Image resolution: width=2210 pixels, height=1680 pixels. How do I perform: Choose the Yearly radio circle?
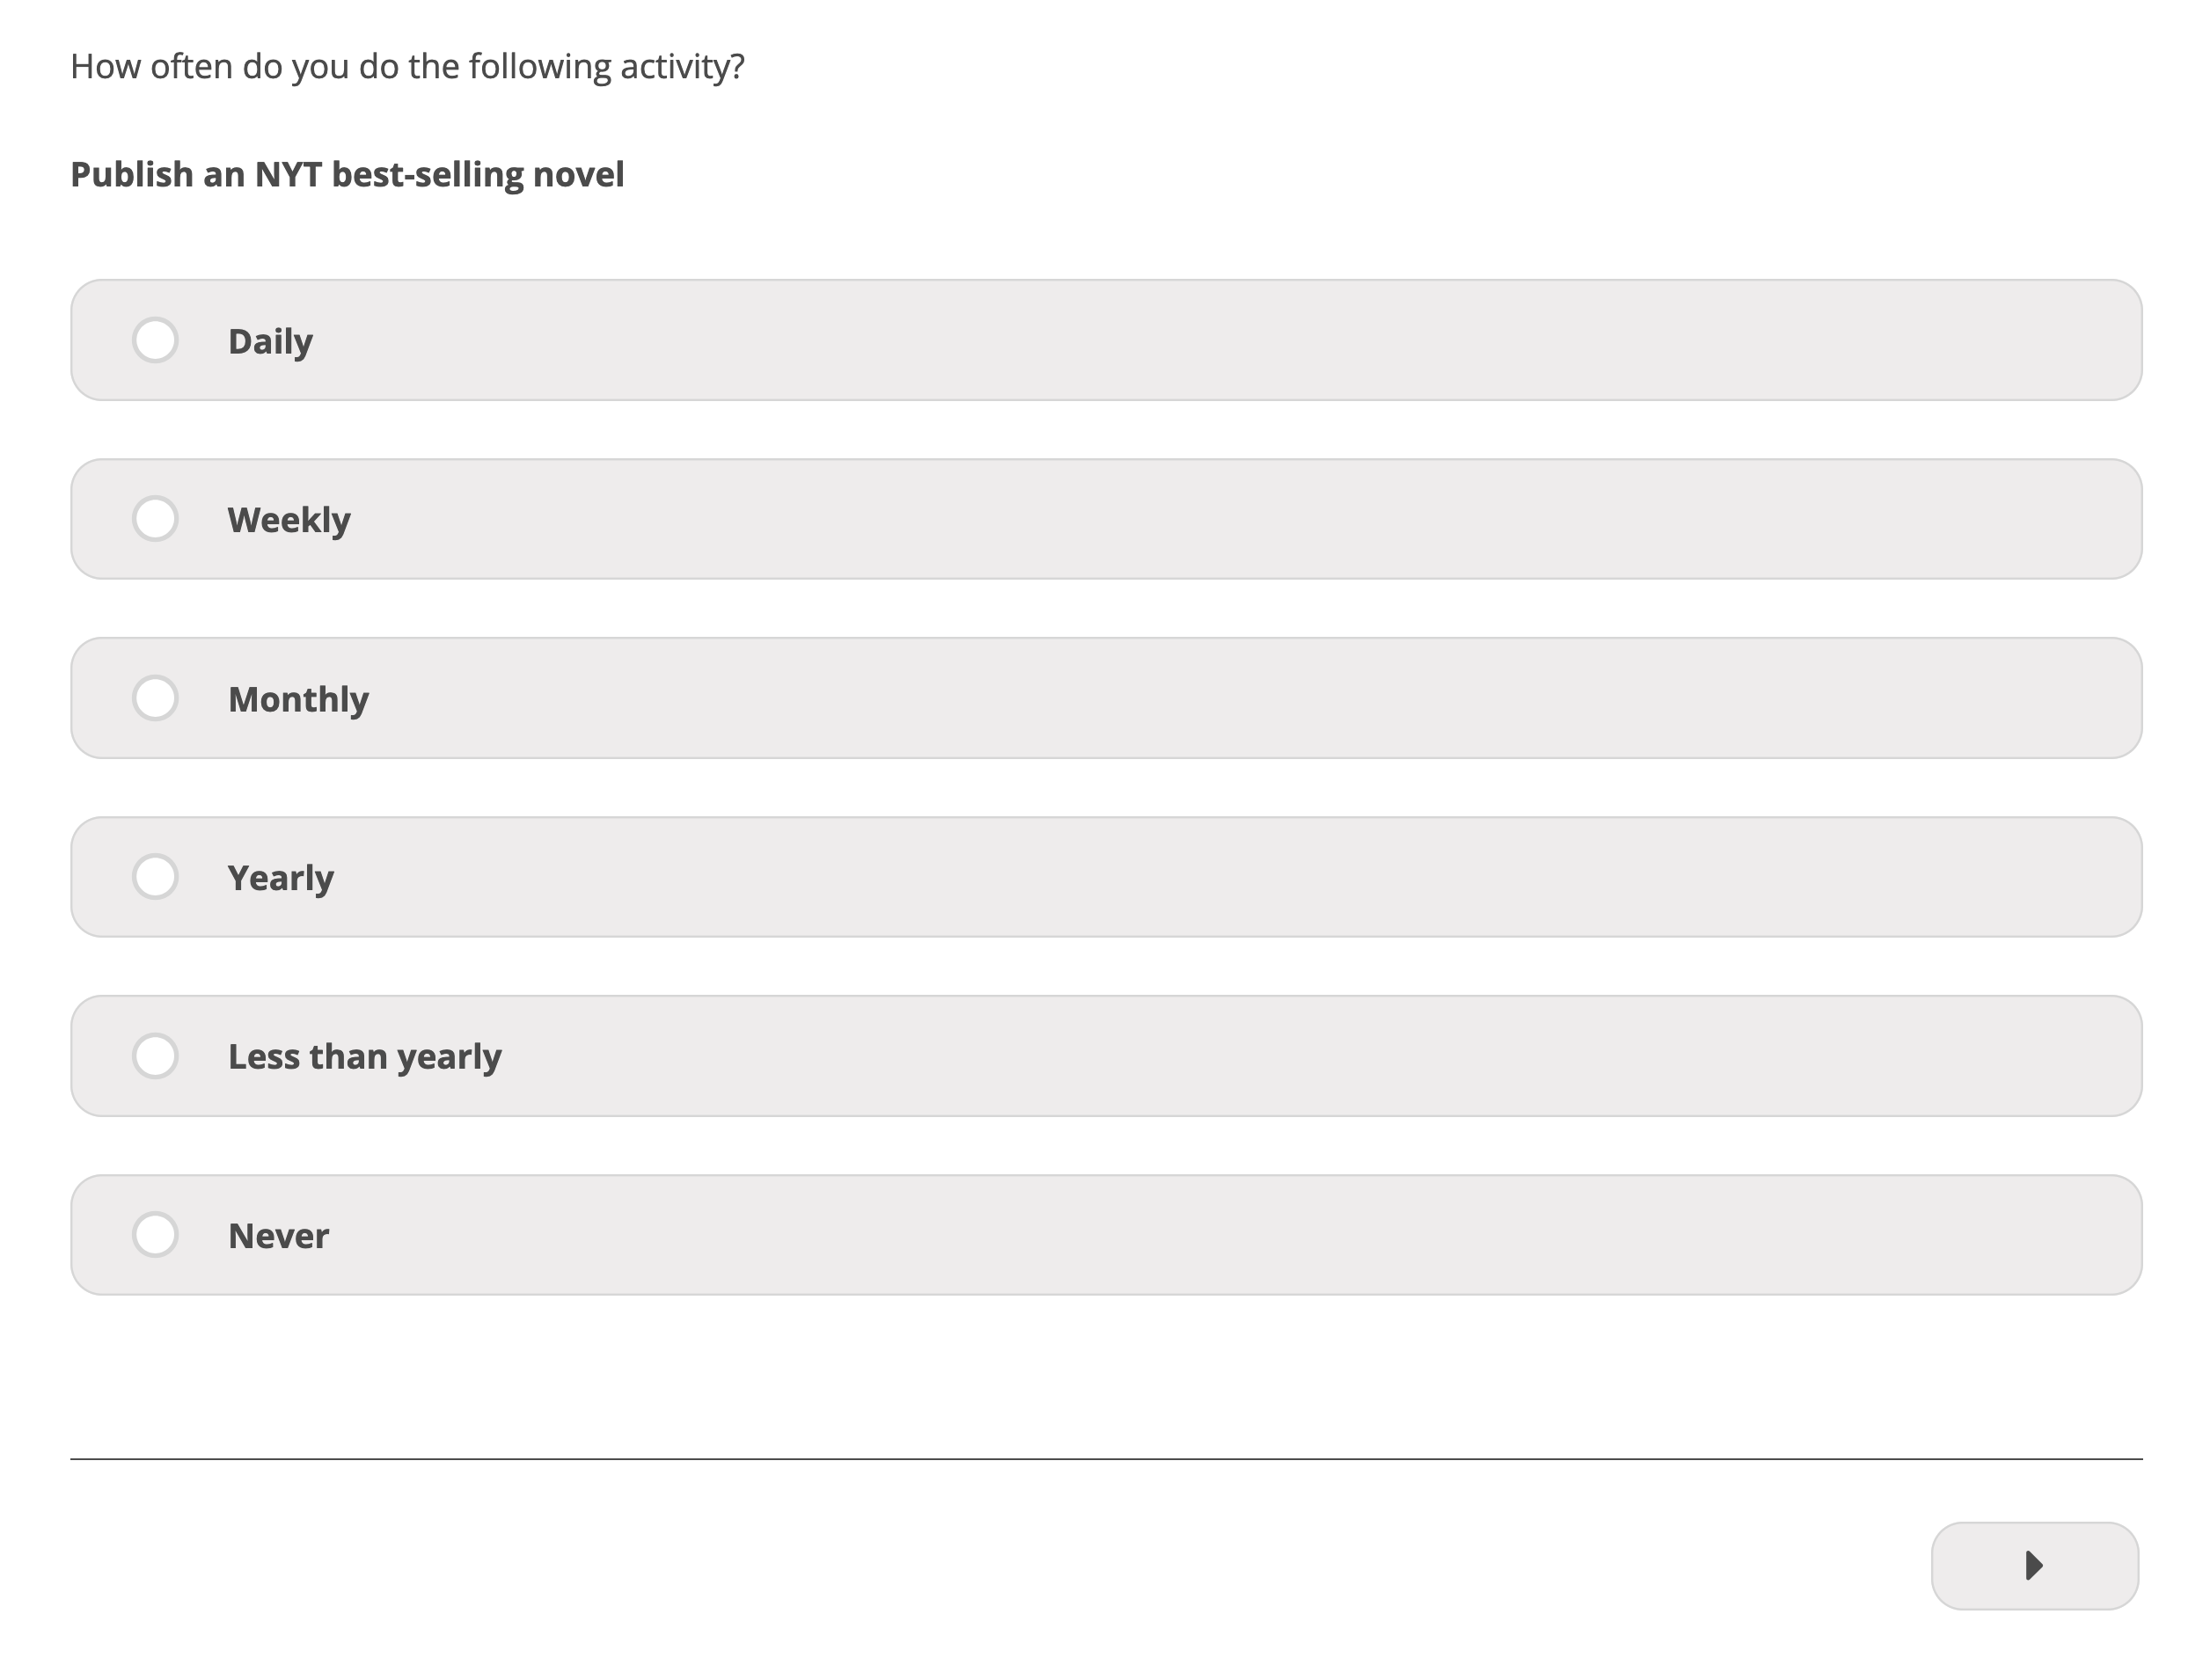155,876
